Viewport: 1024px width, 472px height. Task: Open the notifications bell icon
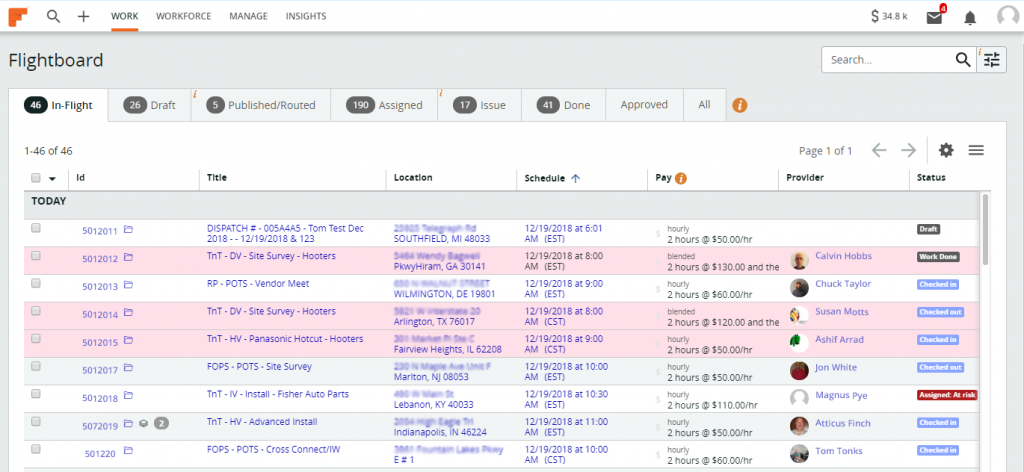[970, 17]
